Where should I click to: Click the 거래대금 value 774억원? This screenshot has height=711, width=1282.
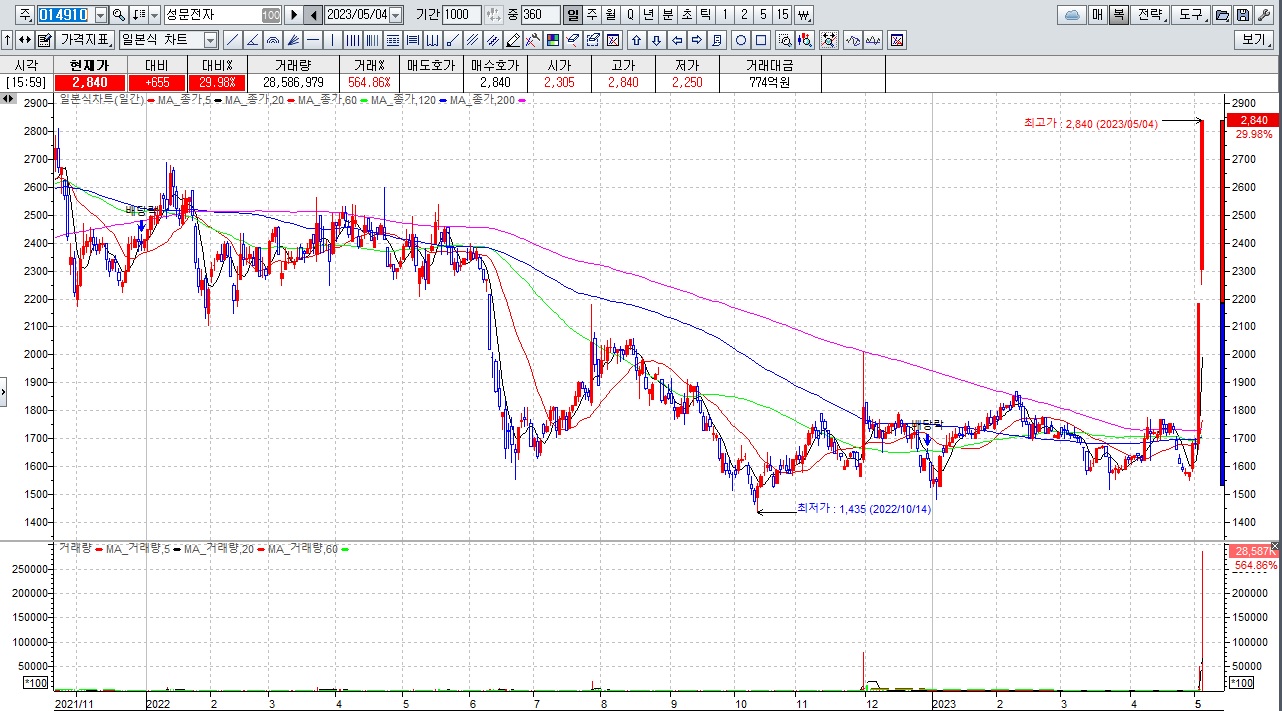[769, 82]
